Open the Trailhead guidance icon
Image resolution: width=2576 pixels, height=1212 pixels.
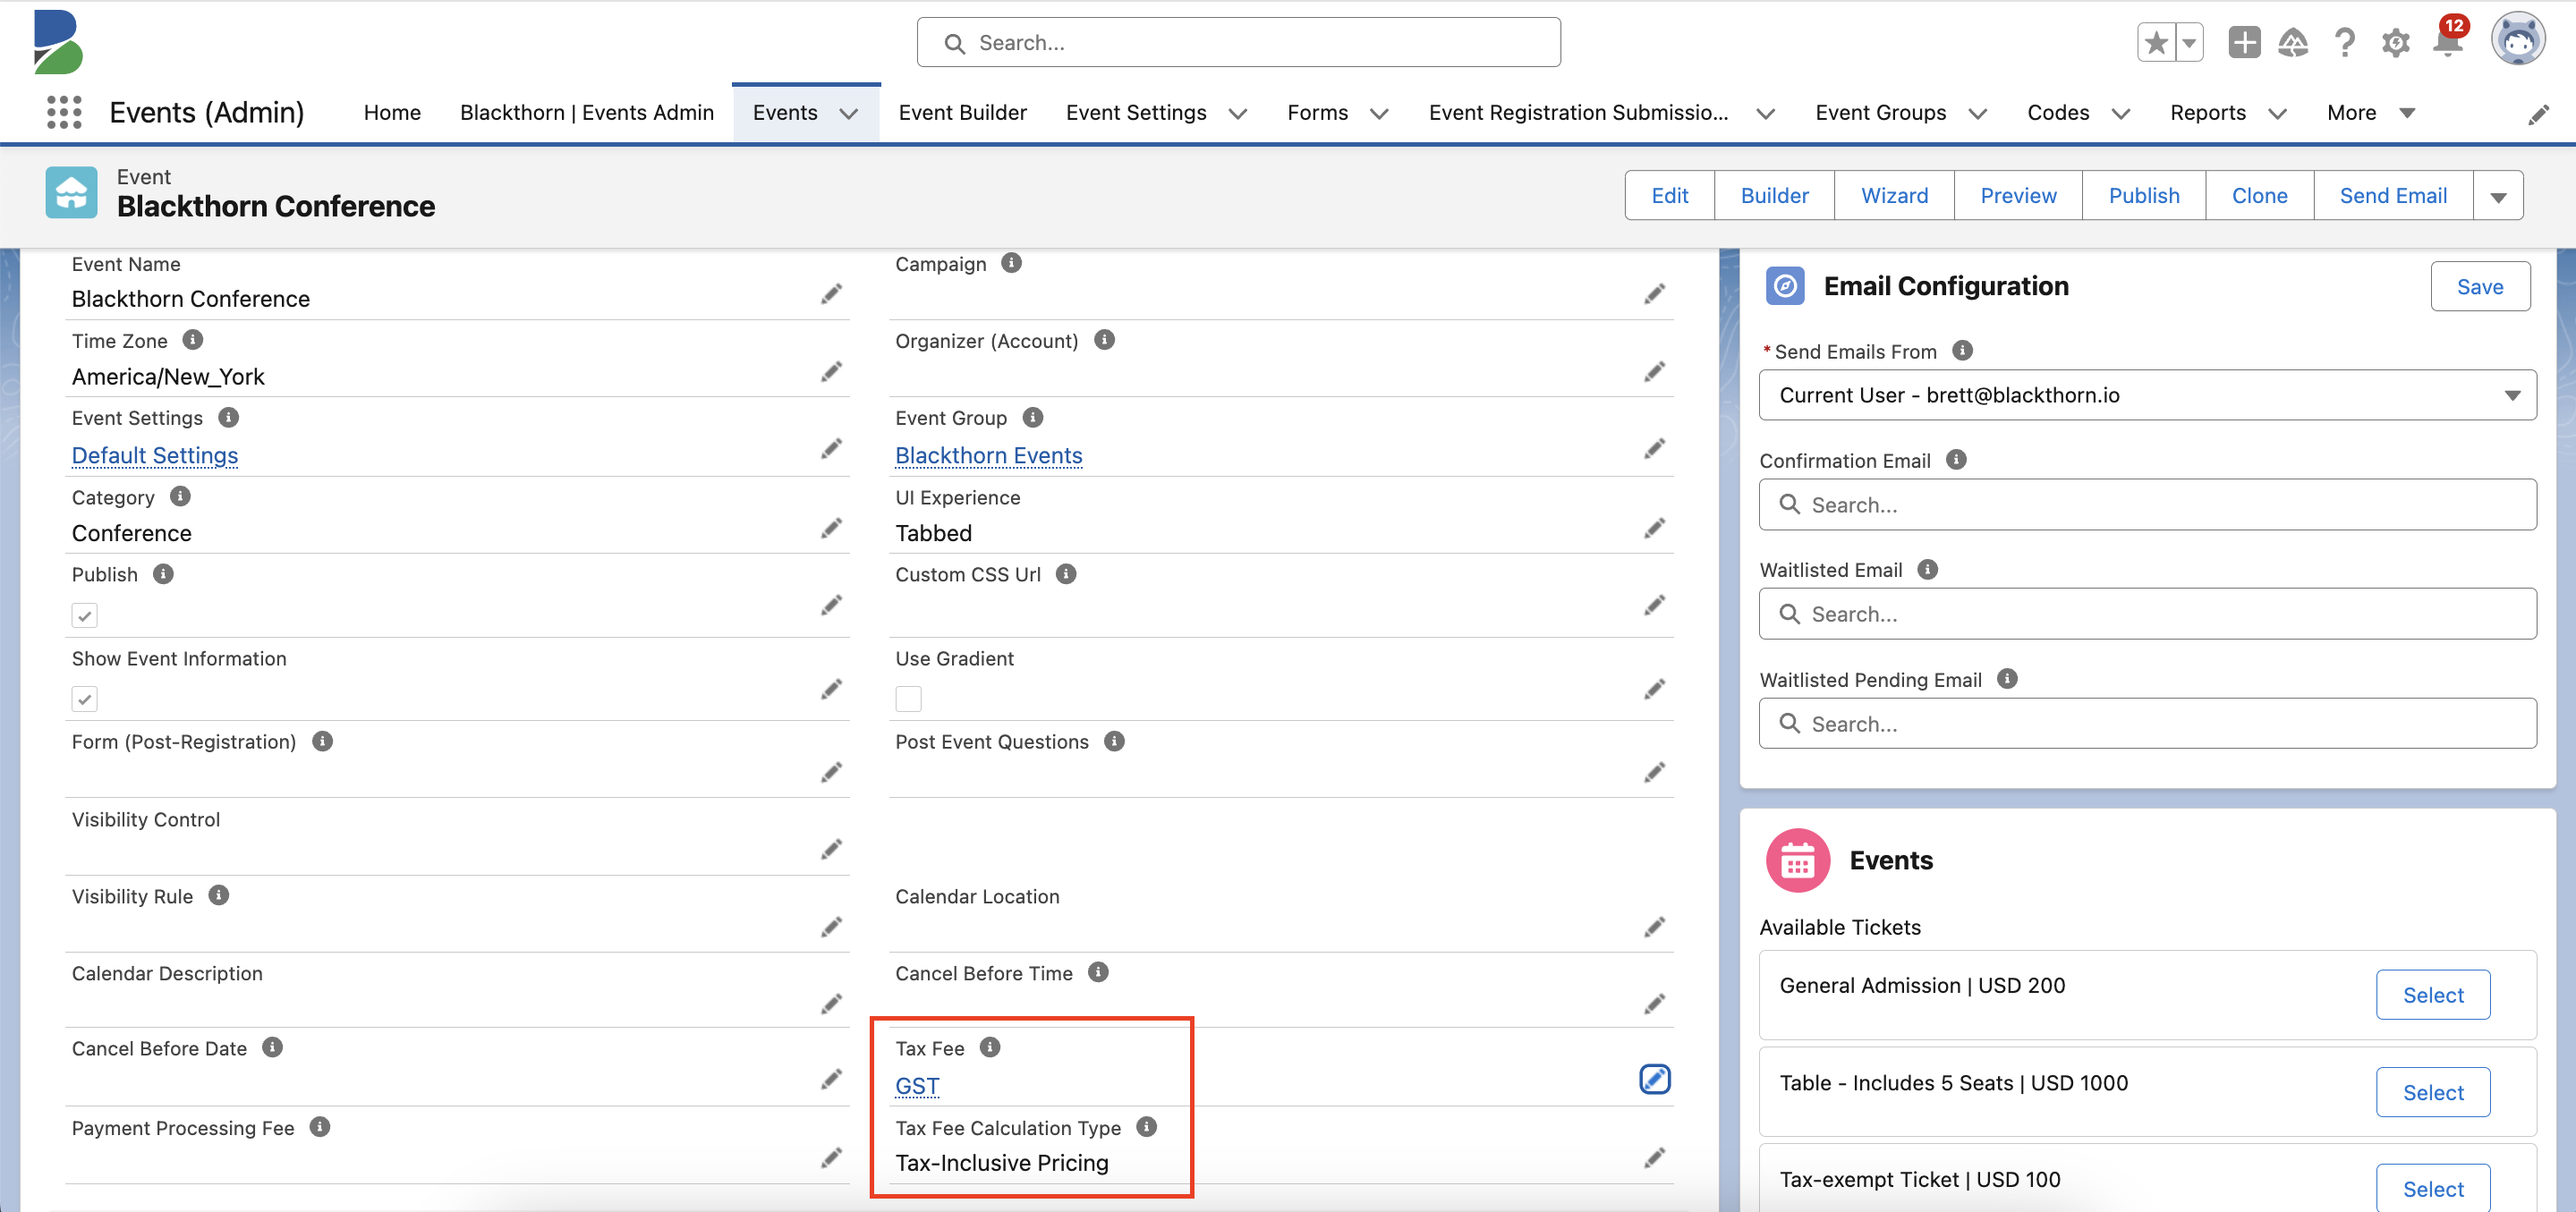(x=2293, y=43)
